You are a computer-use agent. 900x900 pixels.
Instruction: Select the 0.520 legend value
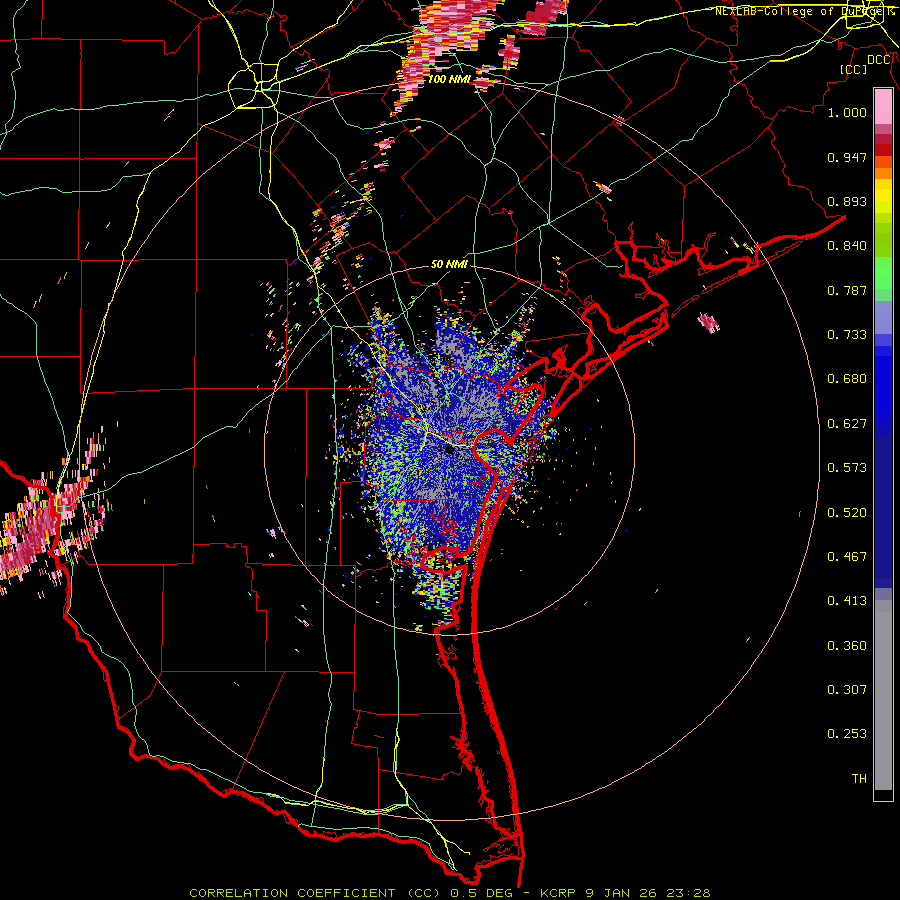click(x=847, y=513)
